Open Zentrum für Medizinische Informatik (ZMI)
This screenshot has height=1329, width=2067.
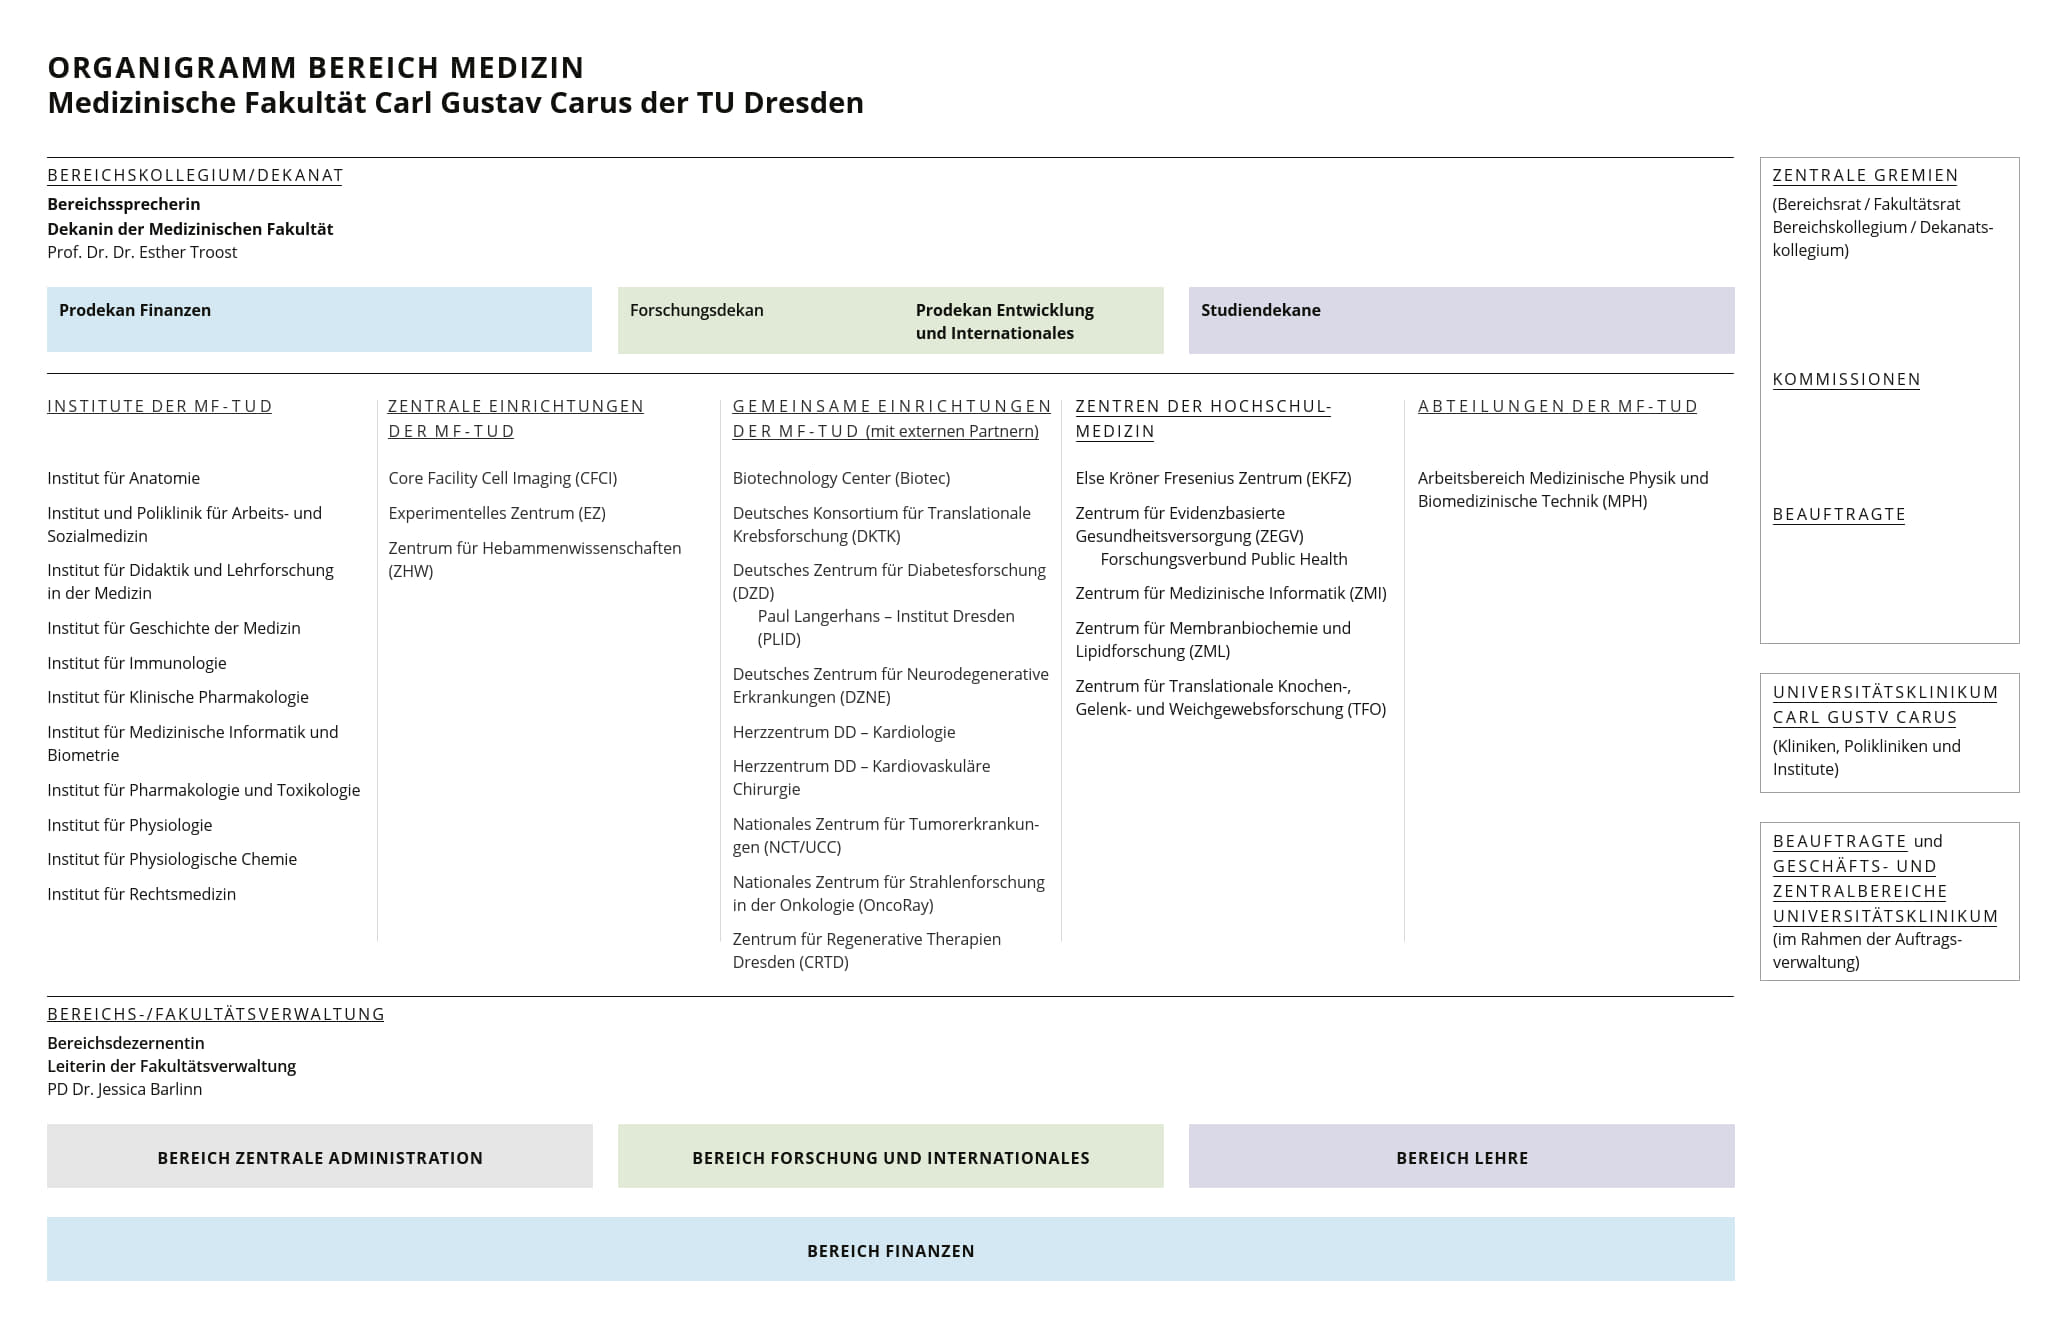click(x=1230, y=594)
